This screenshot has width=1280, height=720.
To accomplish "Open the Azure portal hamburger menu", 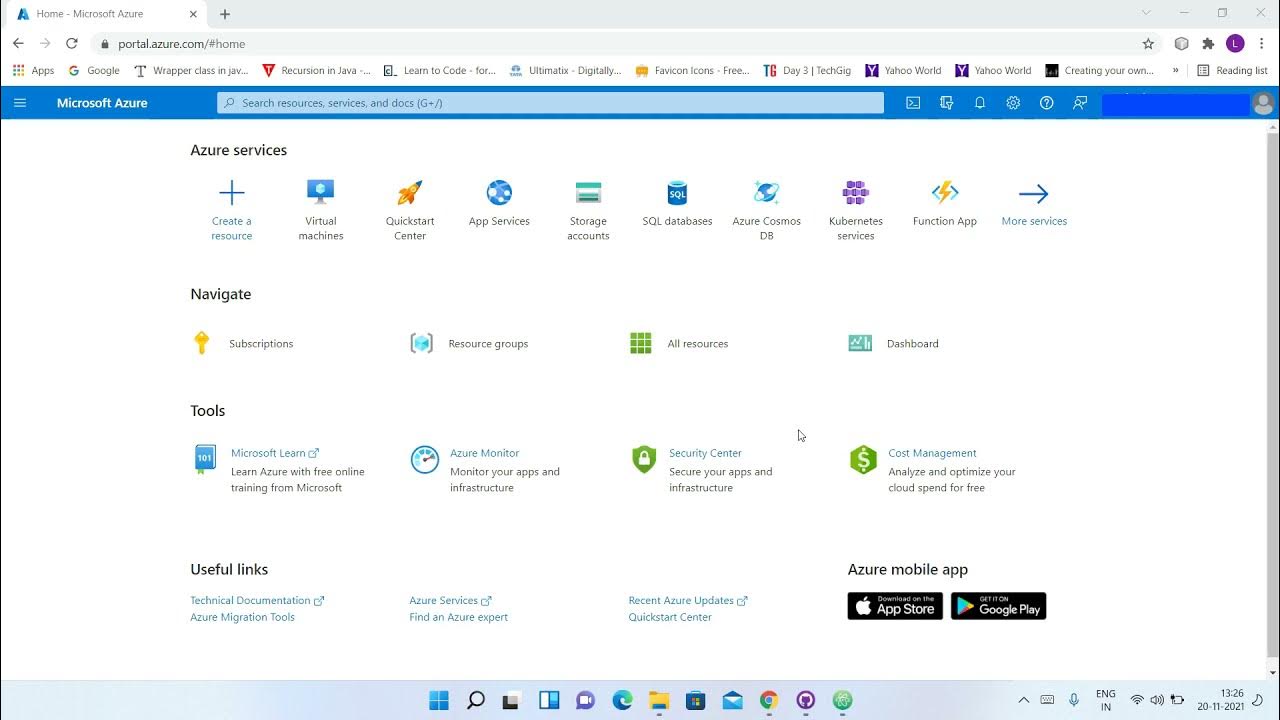I will click(x=20, y=103).
